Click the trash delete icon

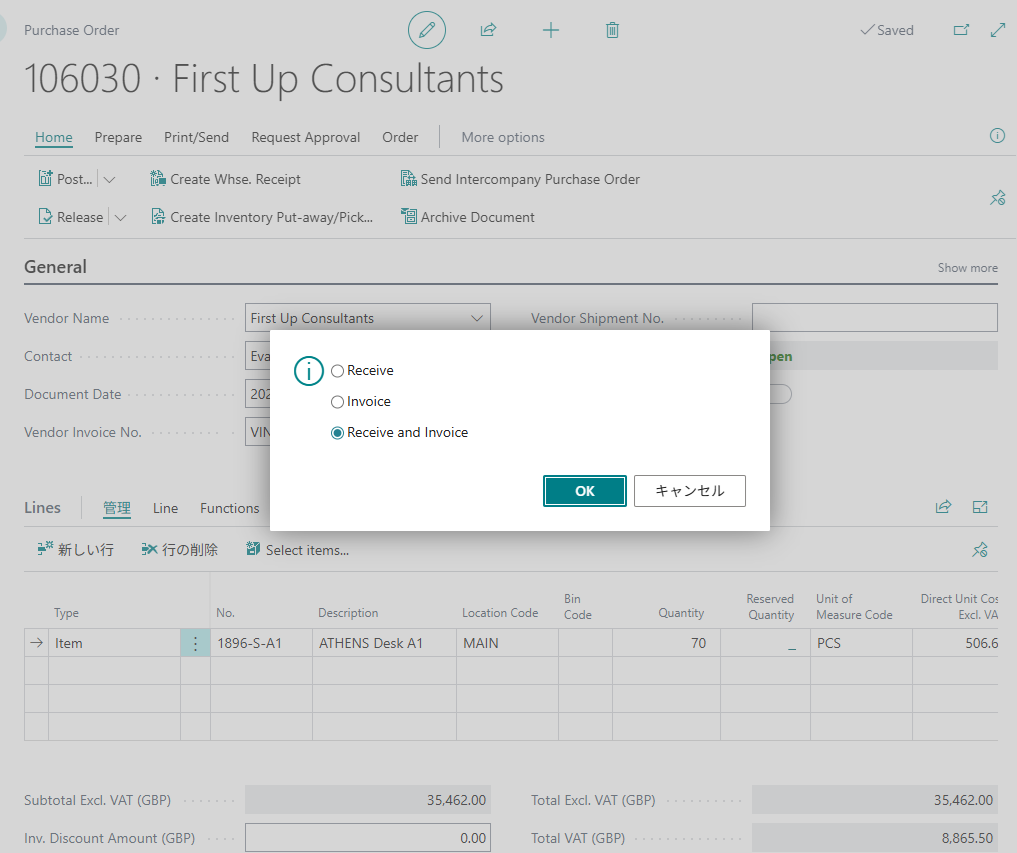tap(612, 30)
